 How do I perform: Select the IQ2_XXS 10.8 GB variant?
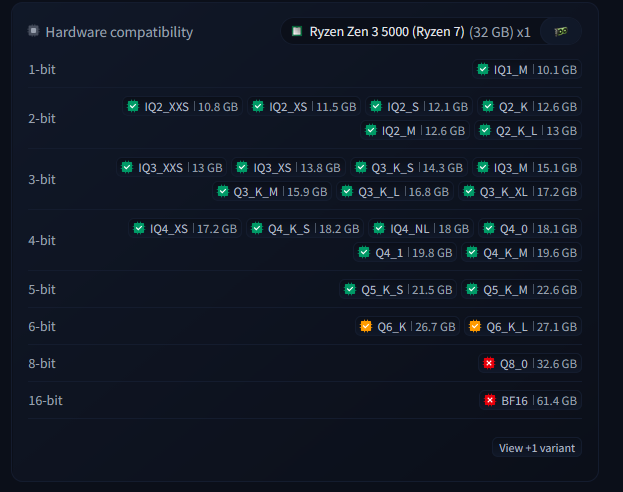coord(182,107)
